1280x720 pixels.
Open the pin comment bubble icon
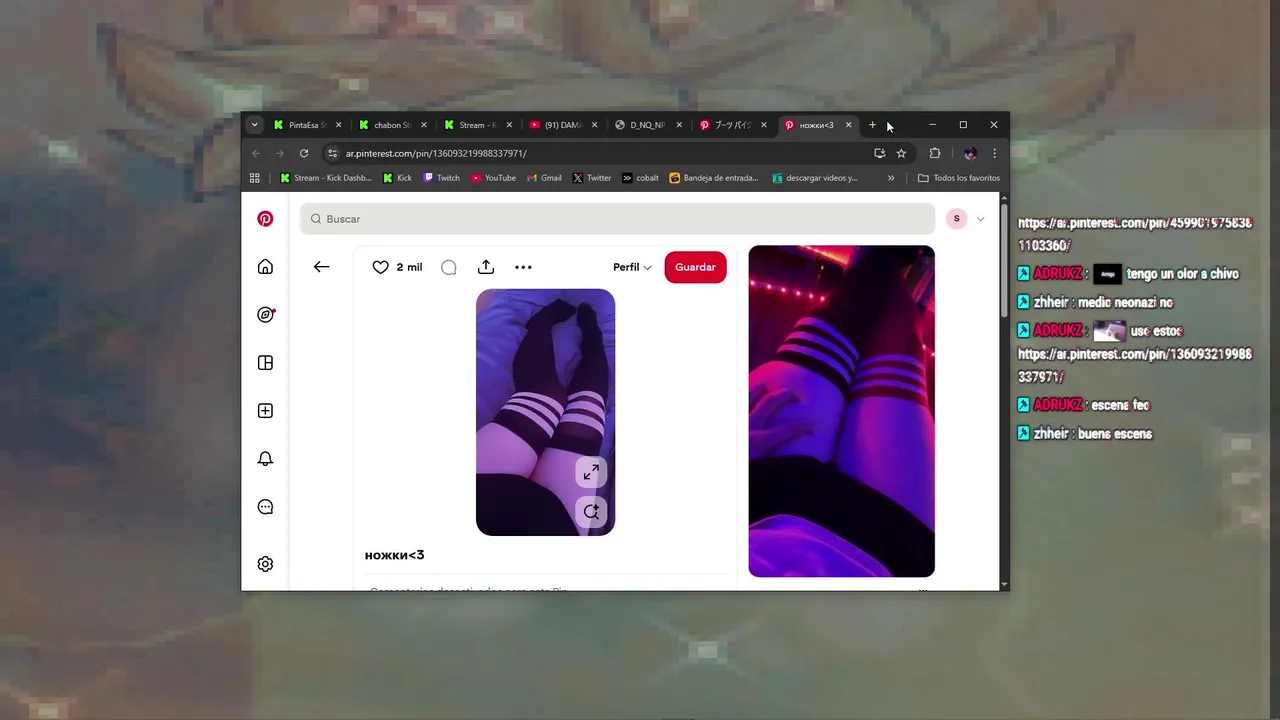point(449,267)
